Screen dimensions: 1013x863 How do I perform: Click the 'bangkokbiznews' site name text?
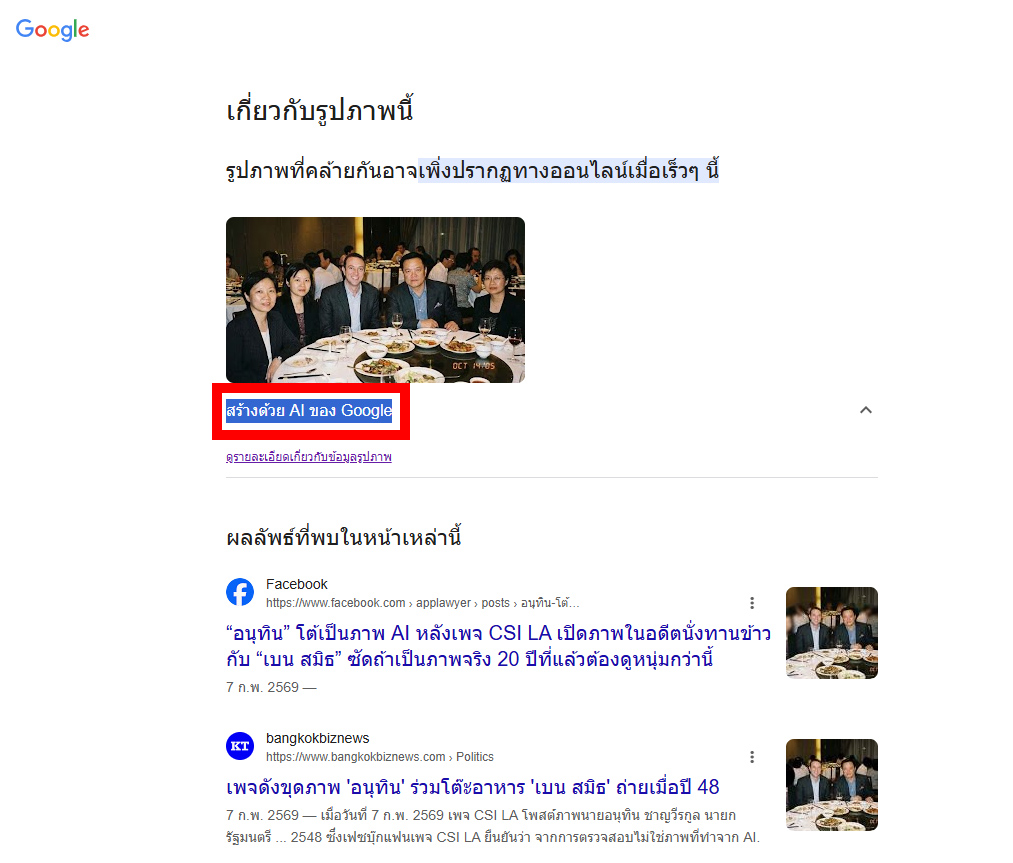coord(318,738)
